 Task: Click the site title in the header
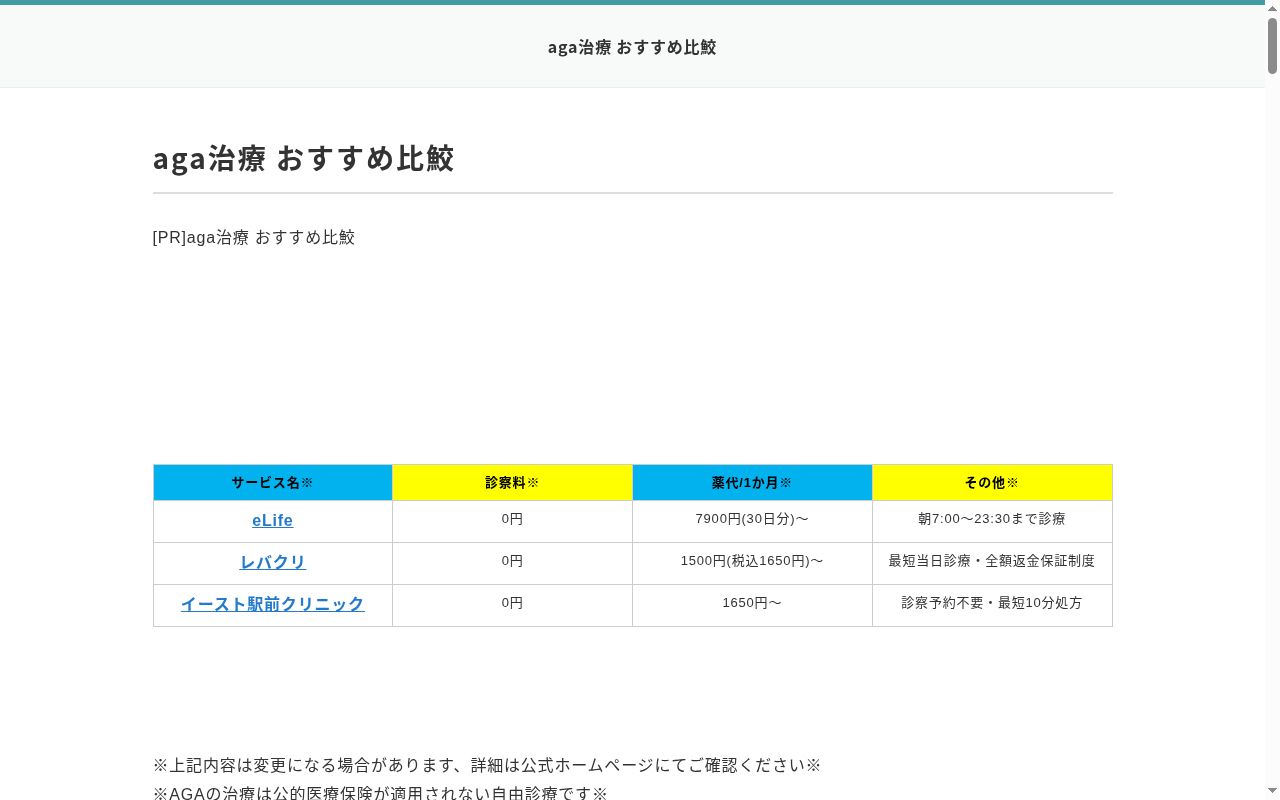coord(632,47)
